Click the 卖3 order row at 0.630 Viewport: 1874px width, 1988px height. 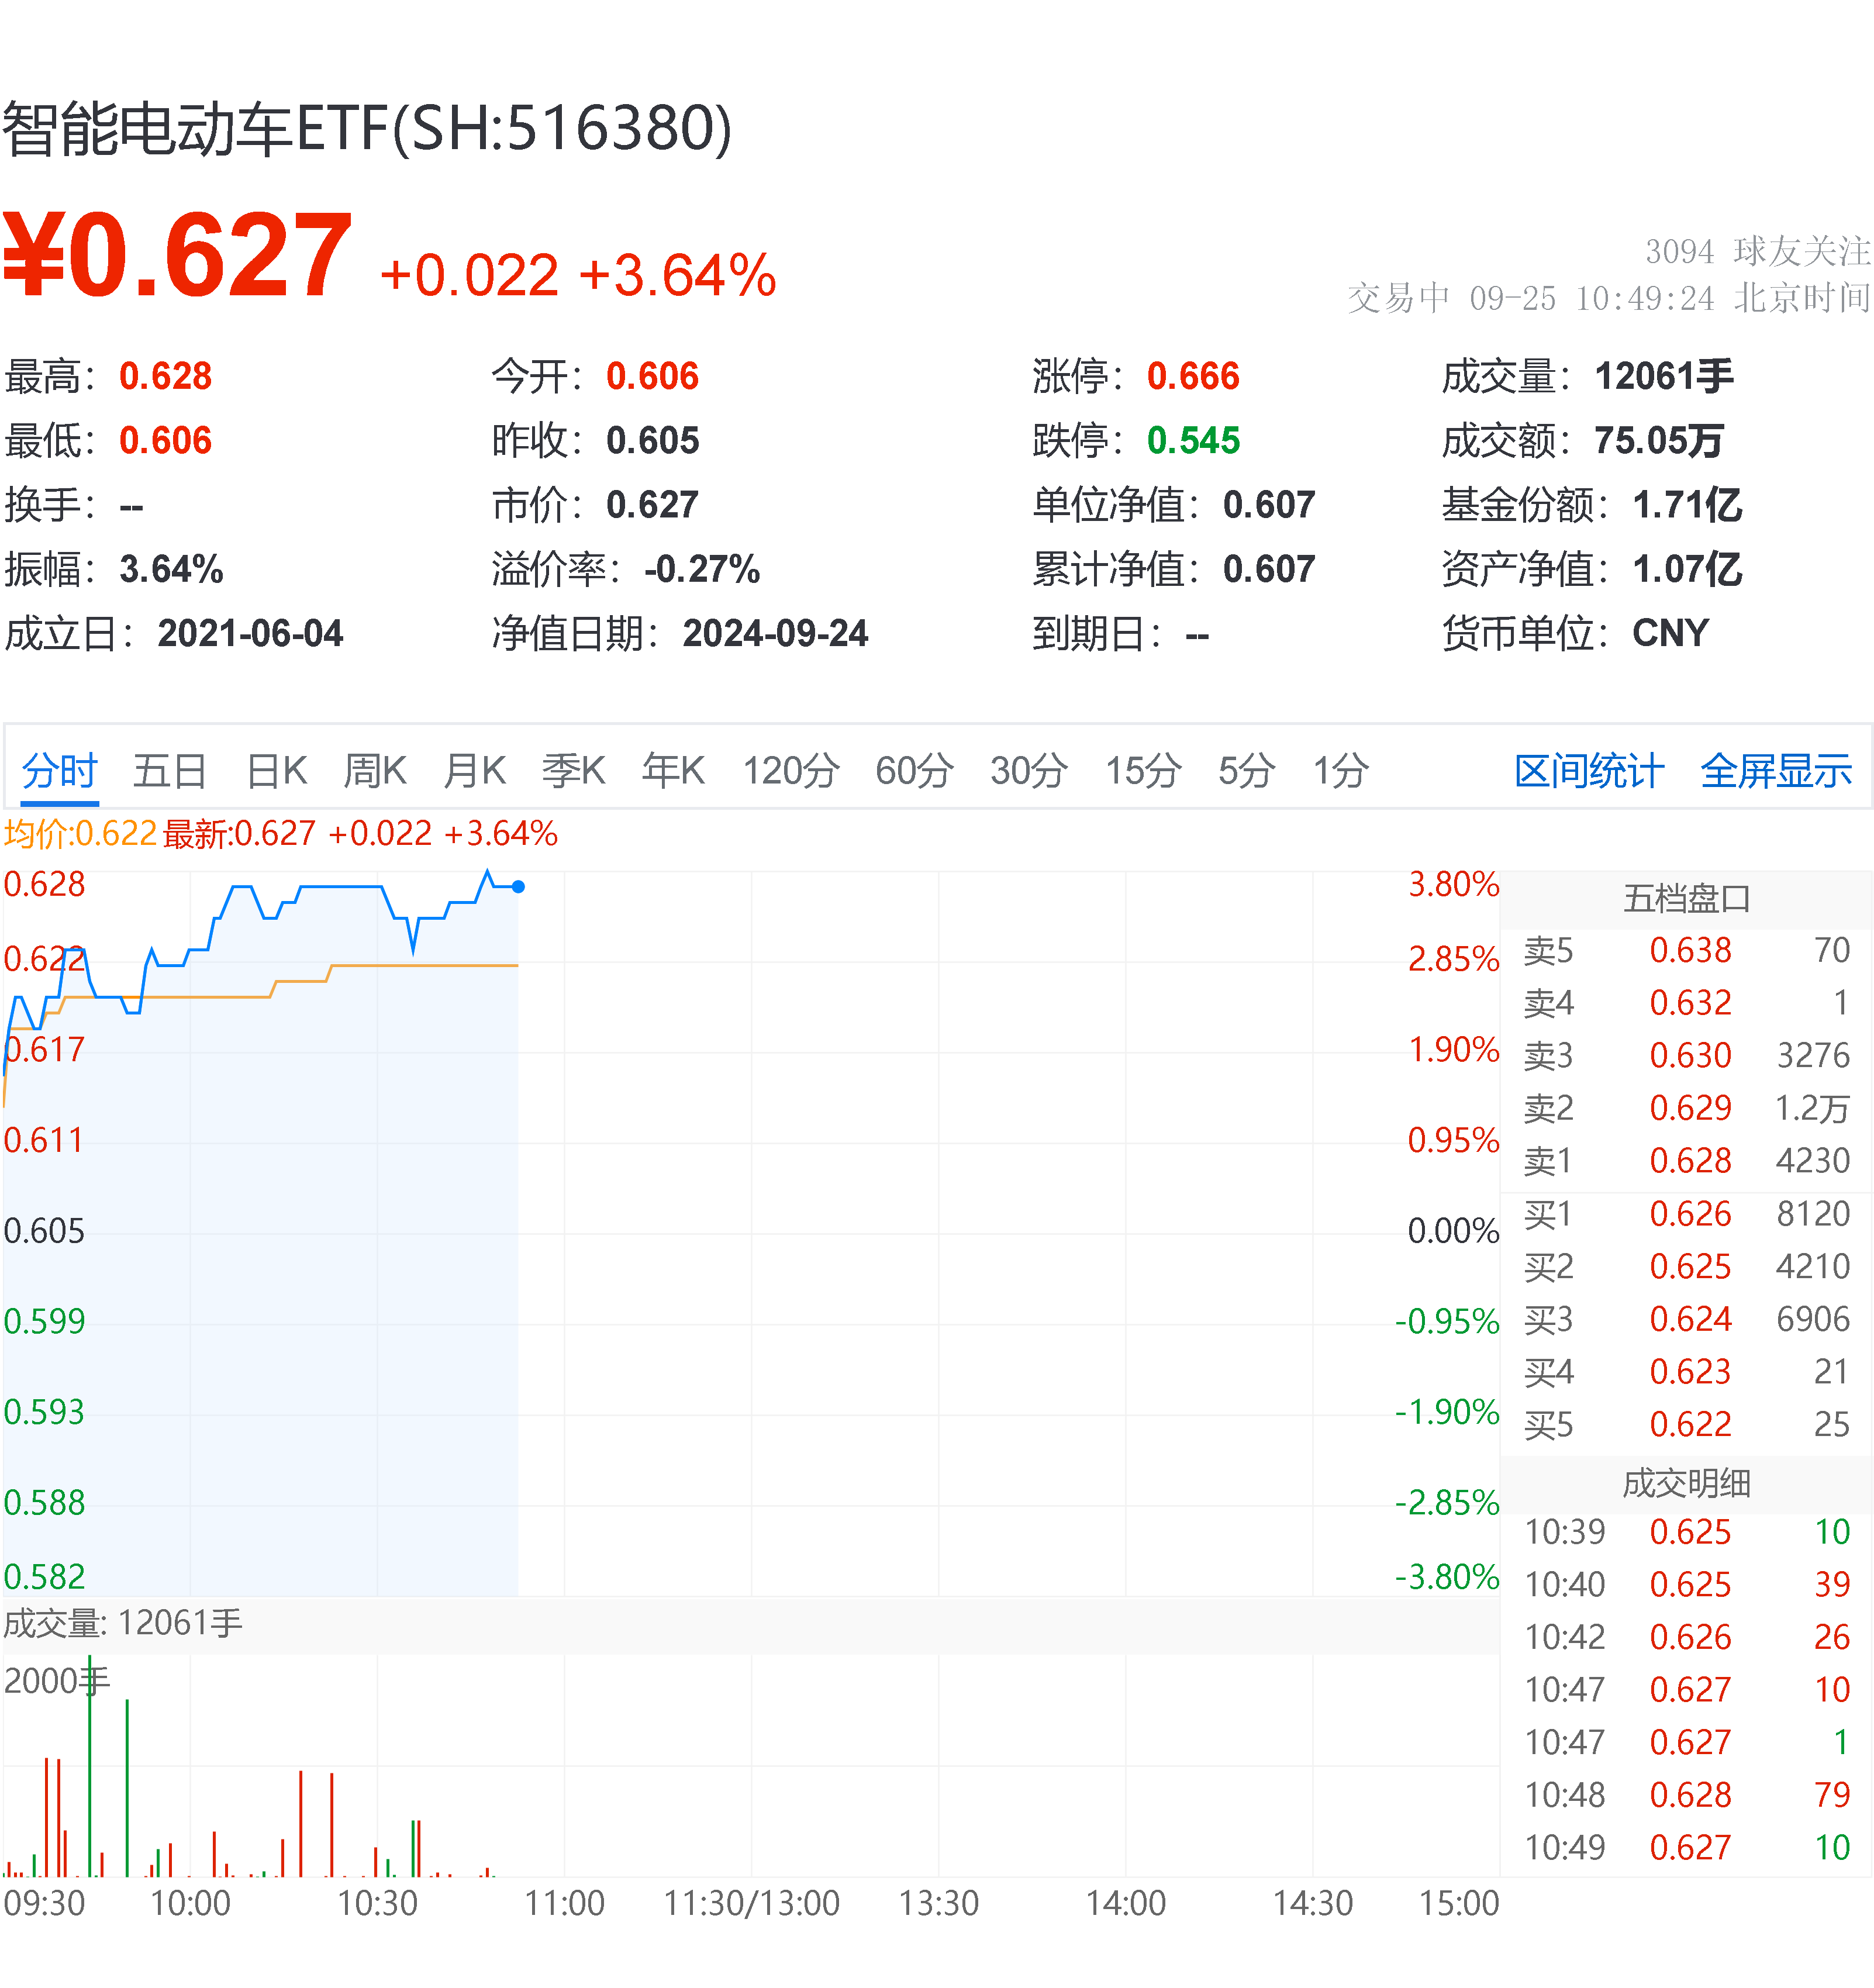tap(1686, 1055)
